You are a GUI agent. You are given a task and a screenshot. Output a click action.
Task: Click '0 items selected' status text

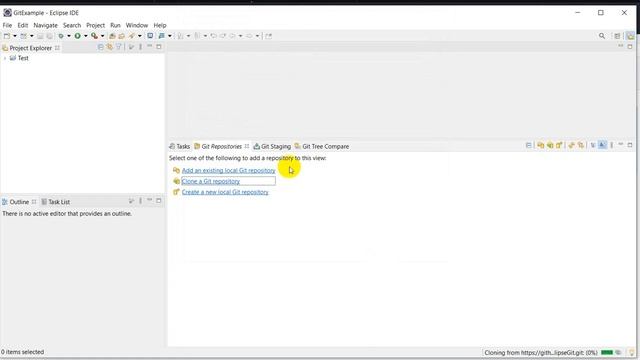pyautogui.click(x=22, y=352)
